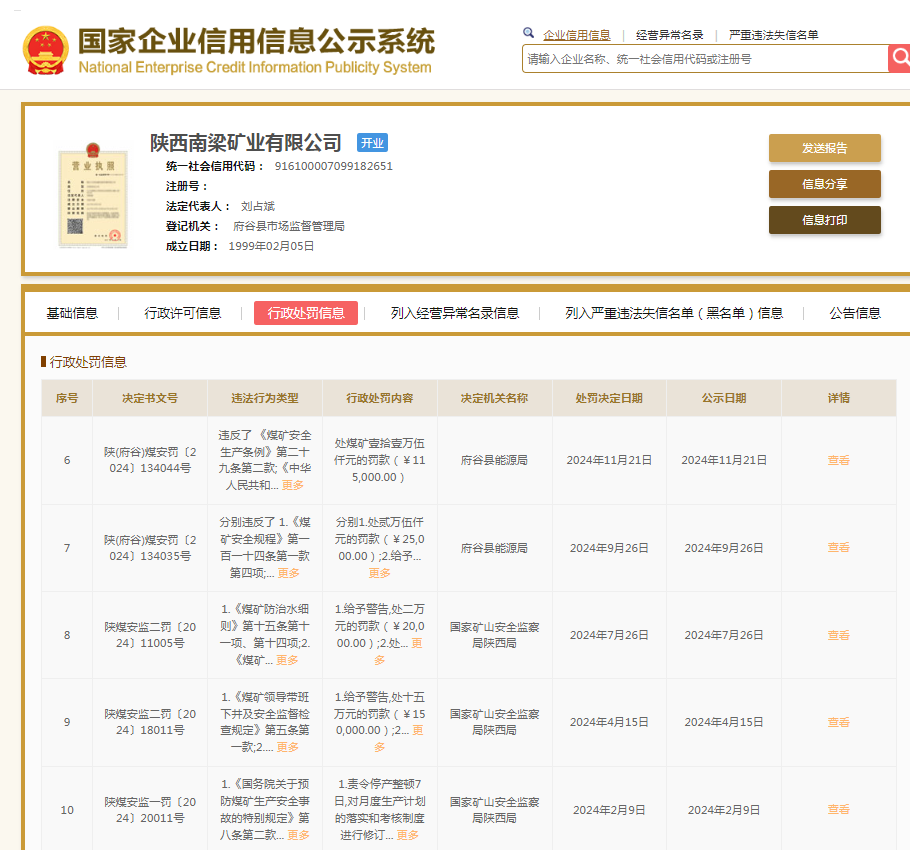Select 严重违法失信名单 search category
The height and width of the screenshot is (850, 910).
tap(773, 35)
